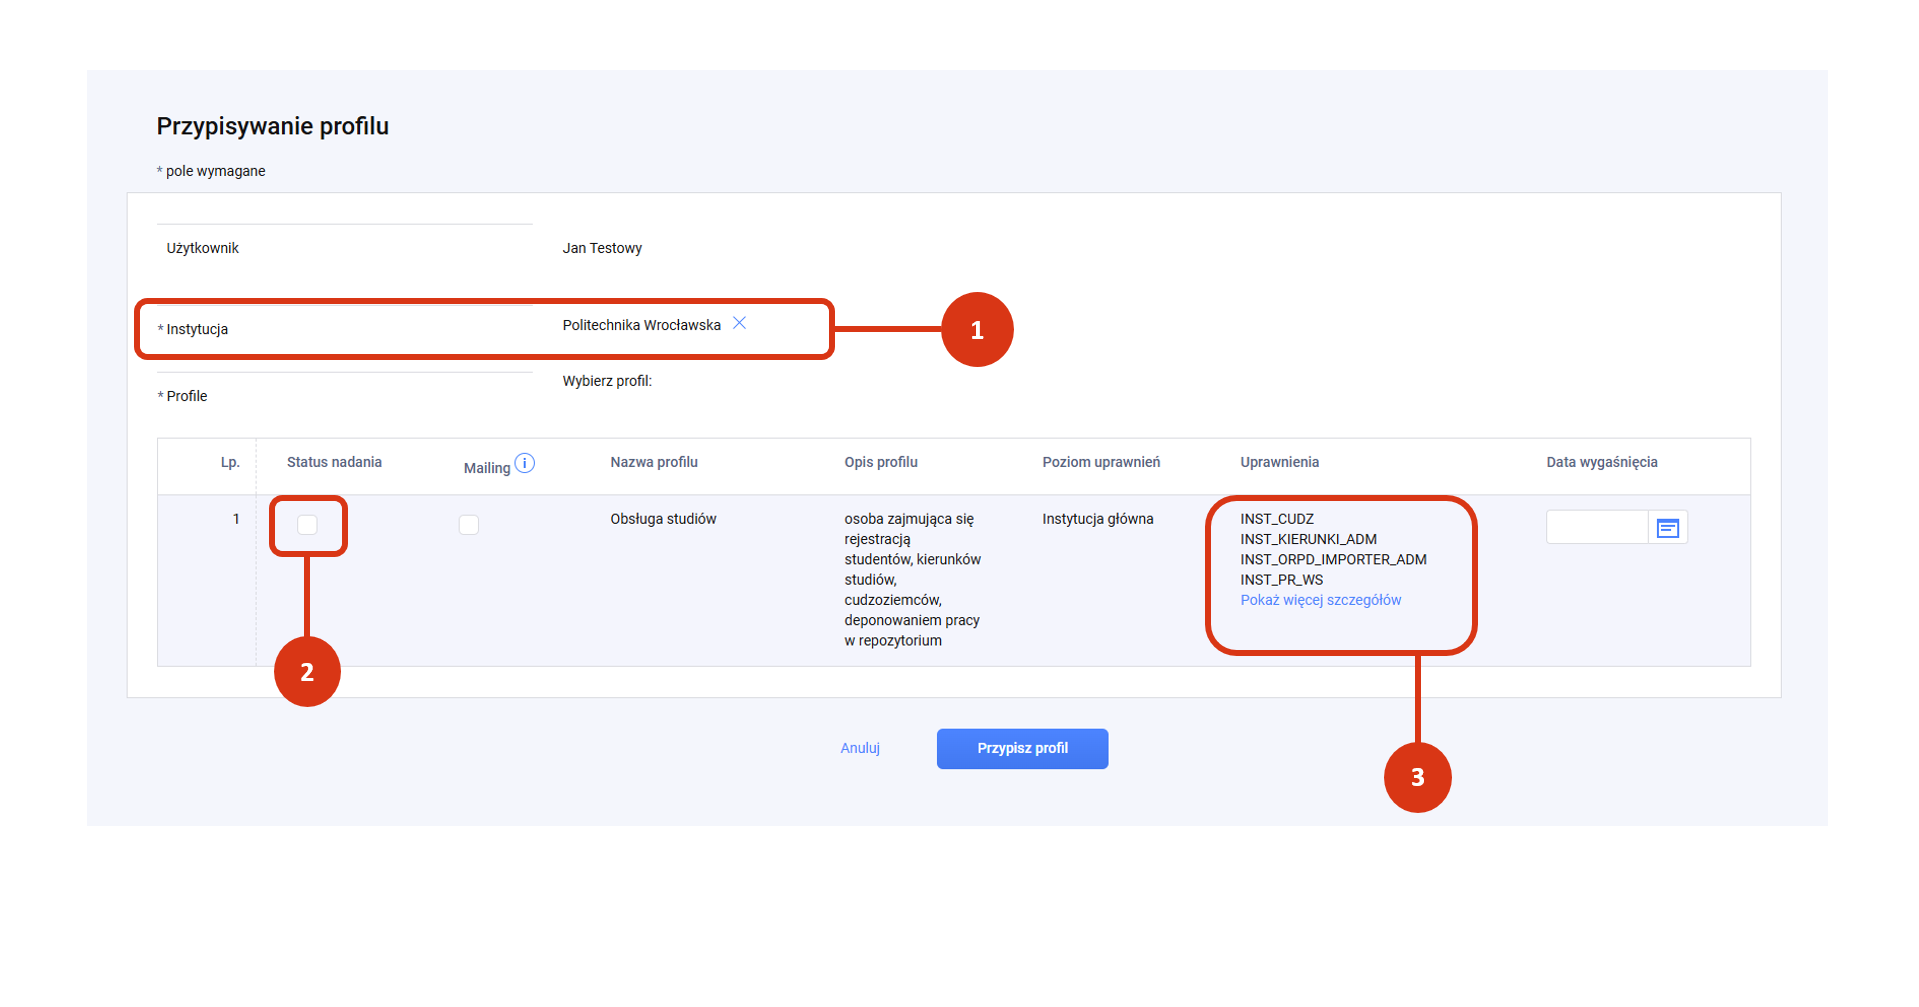Screen dimensions: 1919x1007
Task: Toggle the Mailing checkbox for Obsługa studiów
Action: [468, 525]
